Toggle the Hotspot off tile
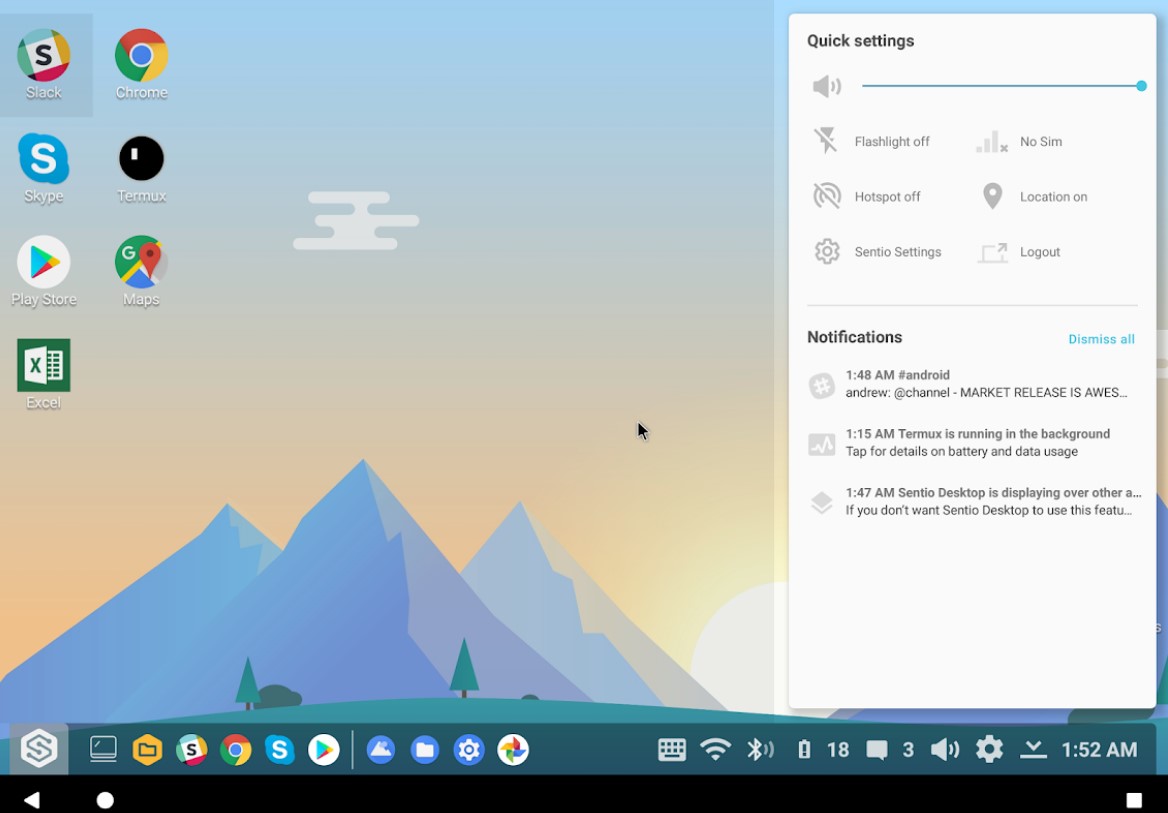Viewport: 1168px width, 813px height. [x=868, y=196]
